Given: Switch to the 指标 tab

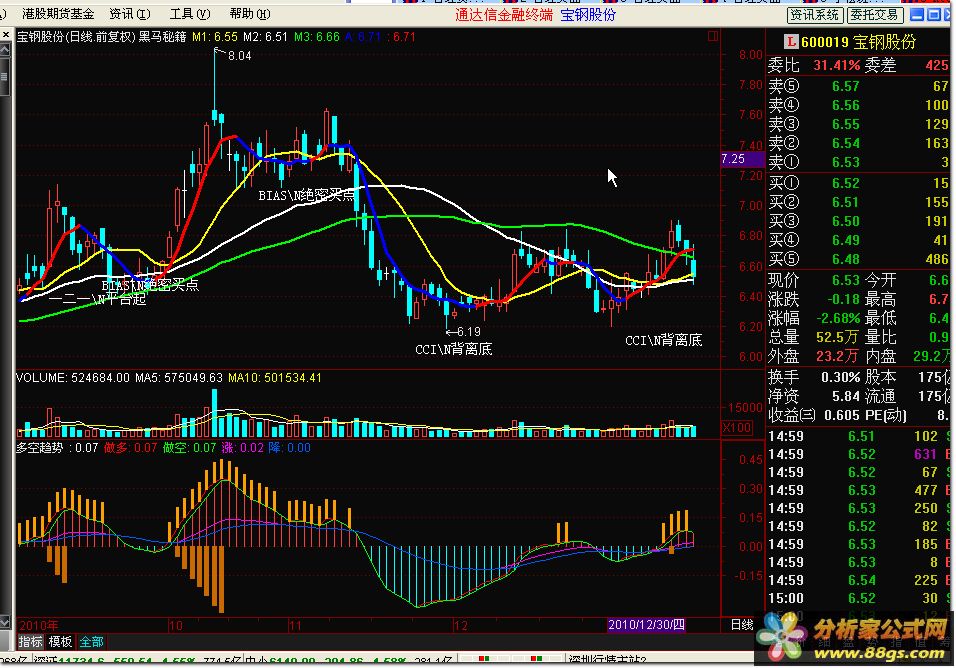Looking at the screenshot, I should coord(30,641).
